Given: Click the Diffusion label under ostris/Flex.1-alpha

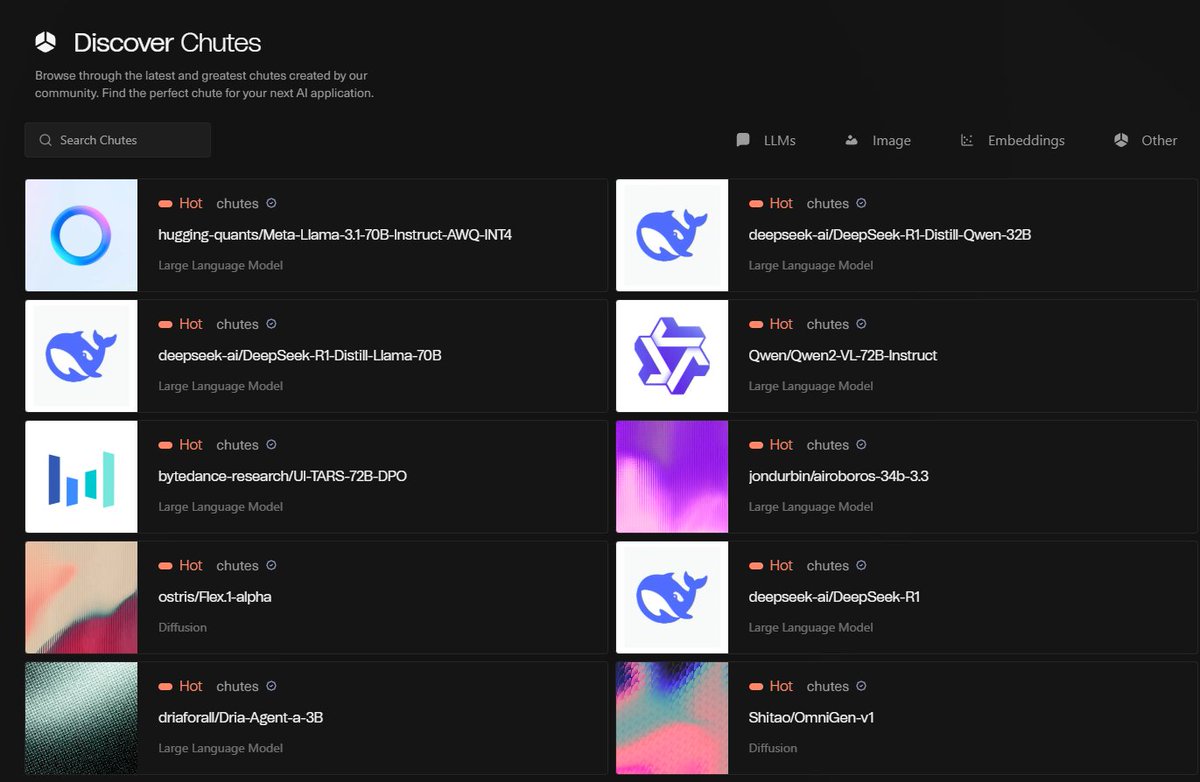Looking at the screenshot, I should (x=182, y=628).
